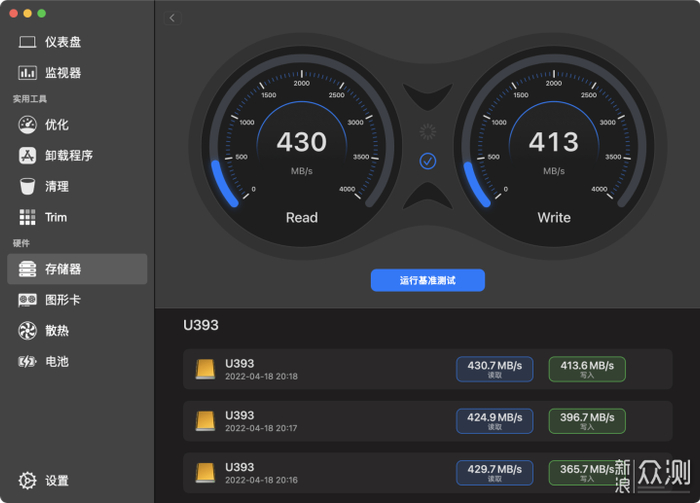This screenshot has height=503, width=700.
Task: Click the Write speed gauge showing 413
Action: [x=554, y=145]
